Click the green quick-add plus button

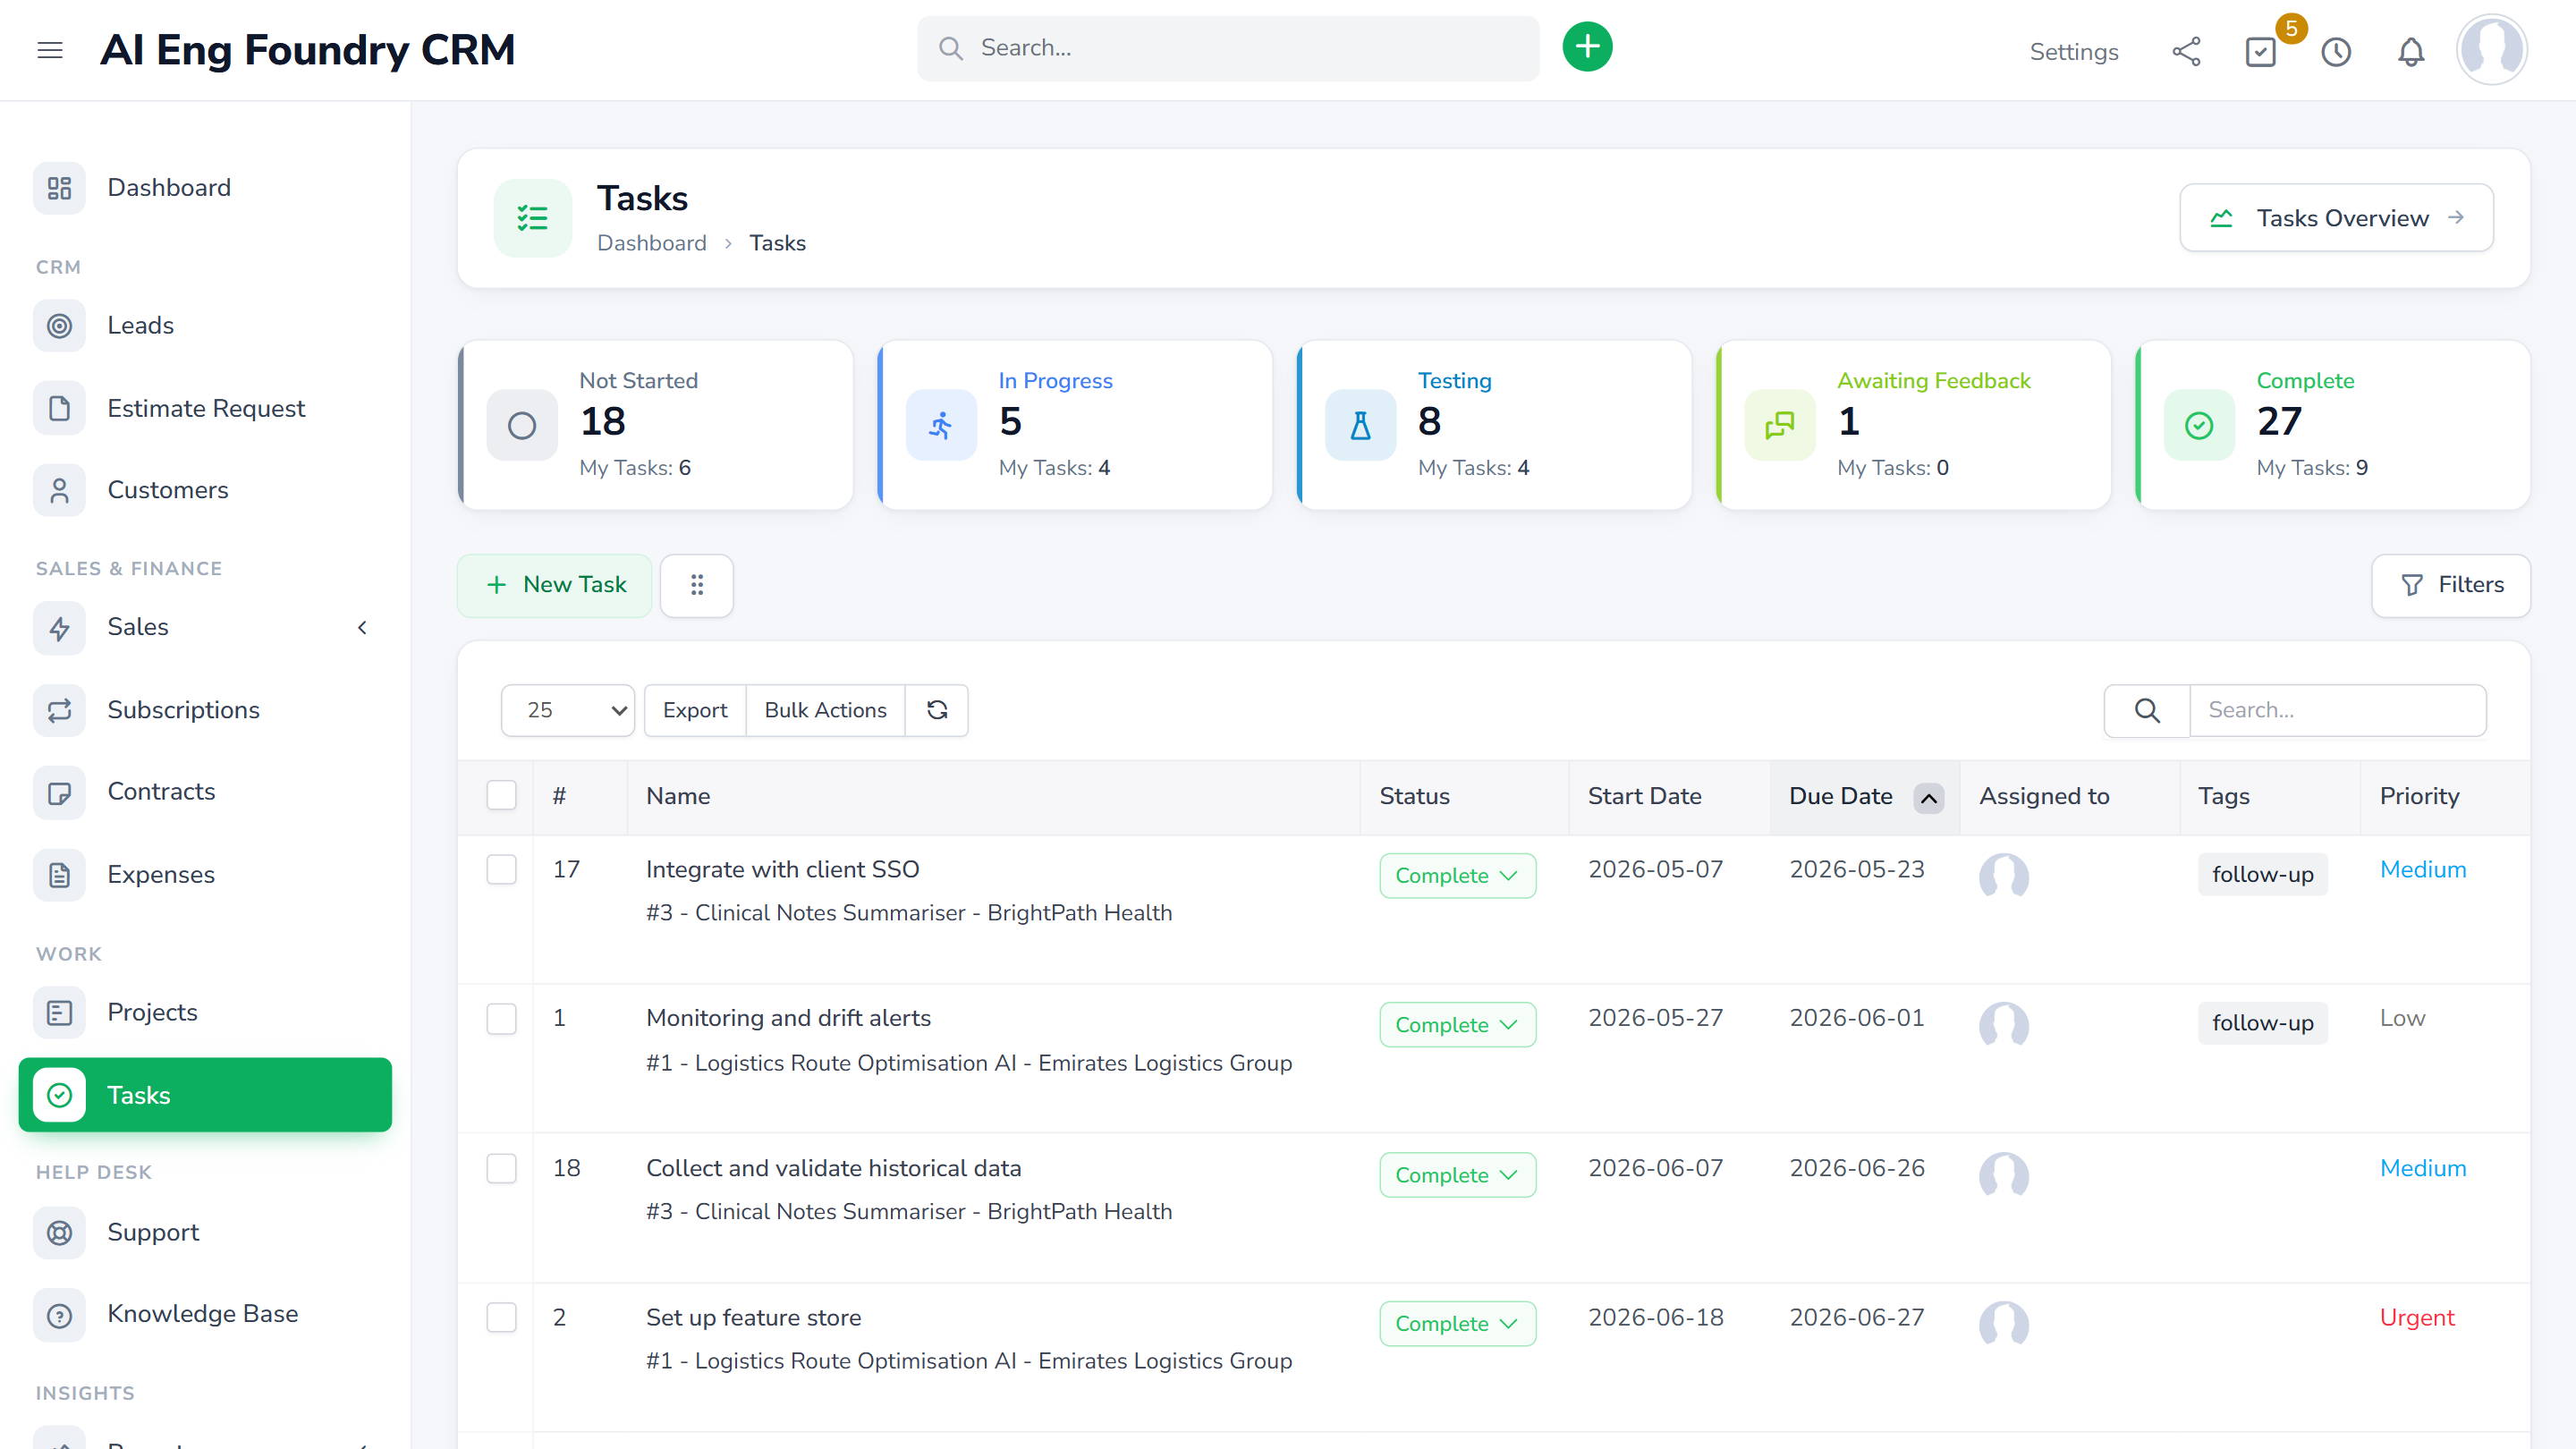pyautogui.click(x=1587, y=47)
